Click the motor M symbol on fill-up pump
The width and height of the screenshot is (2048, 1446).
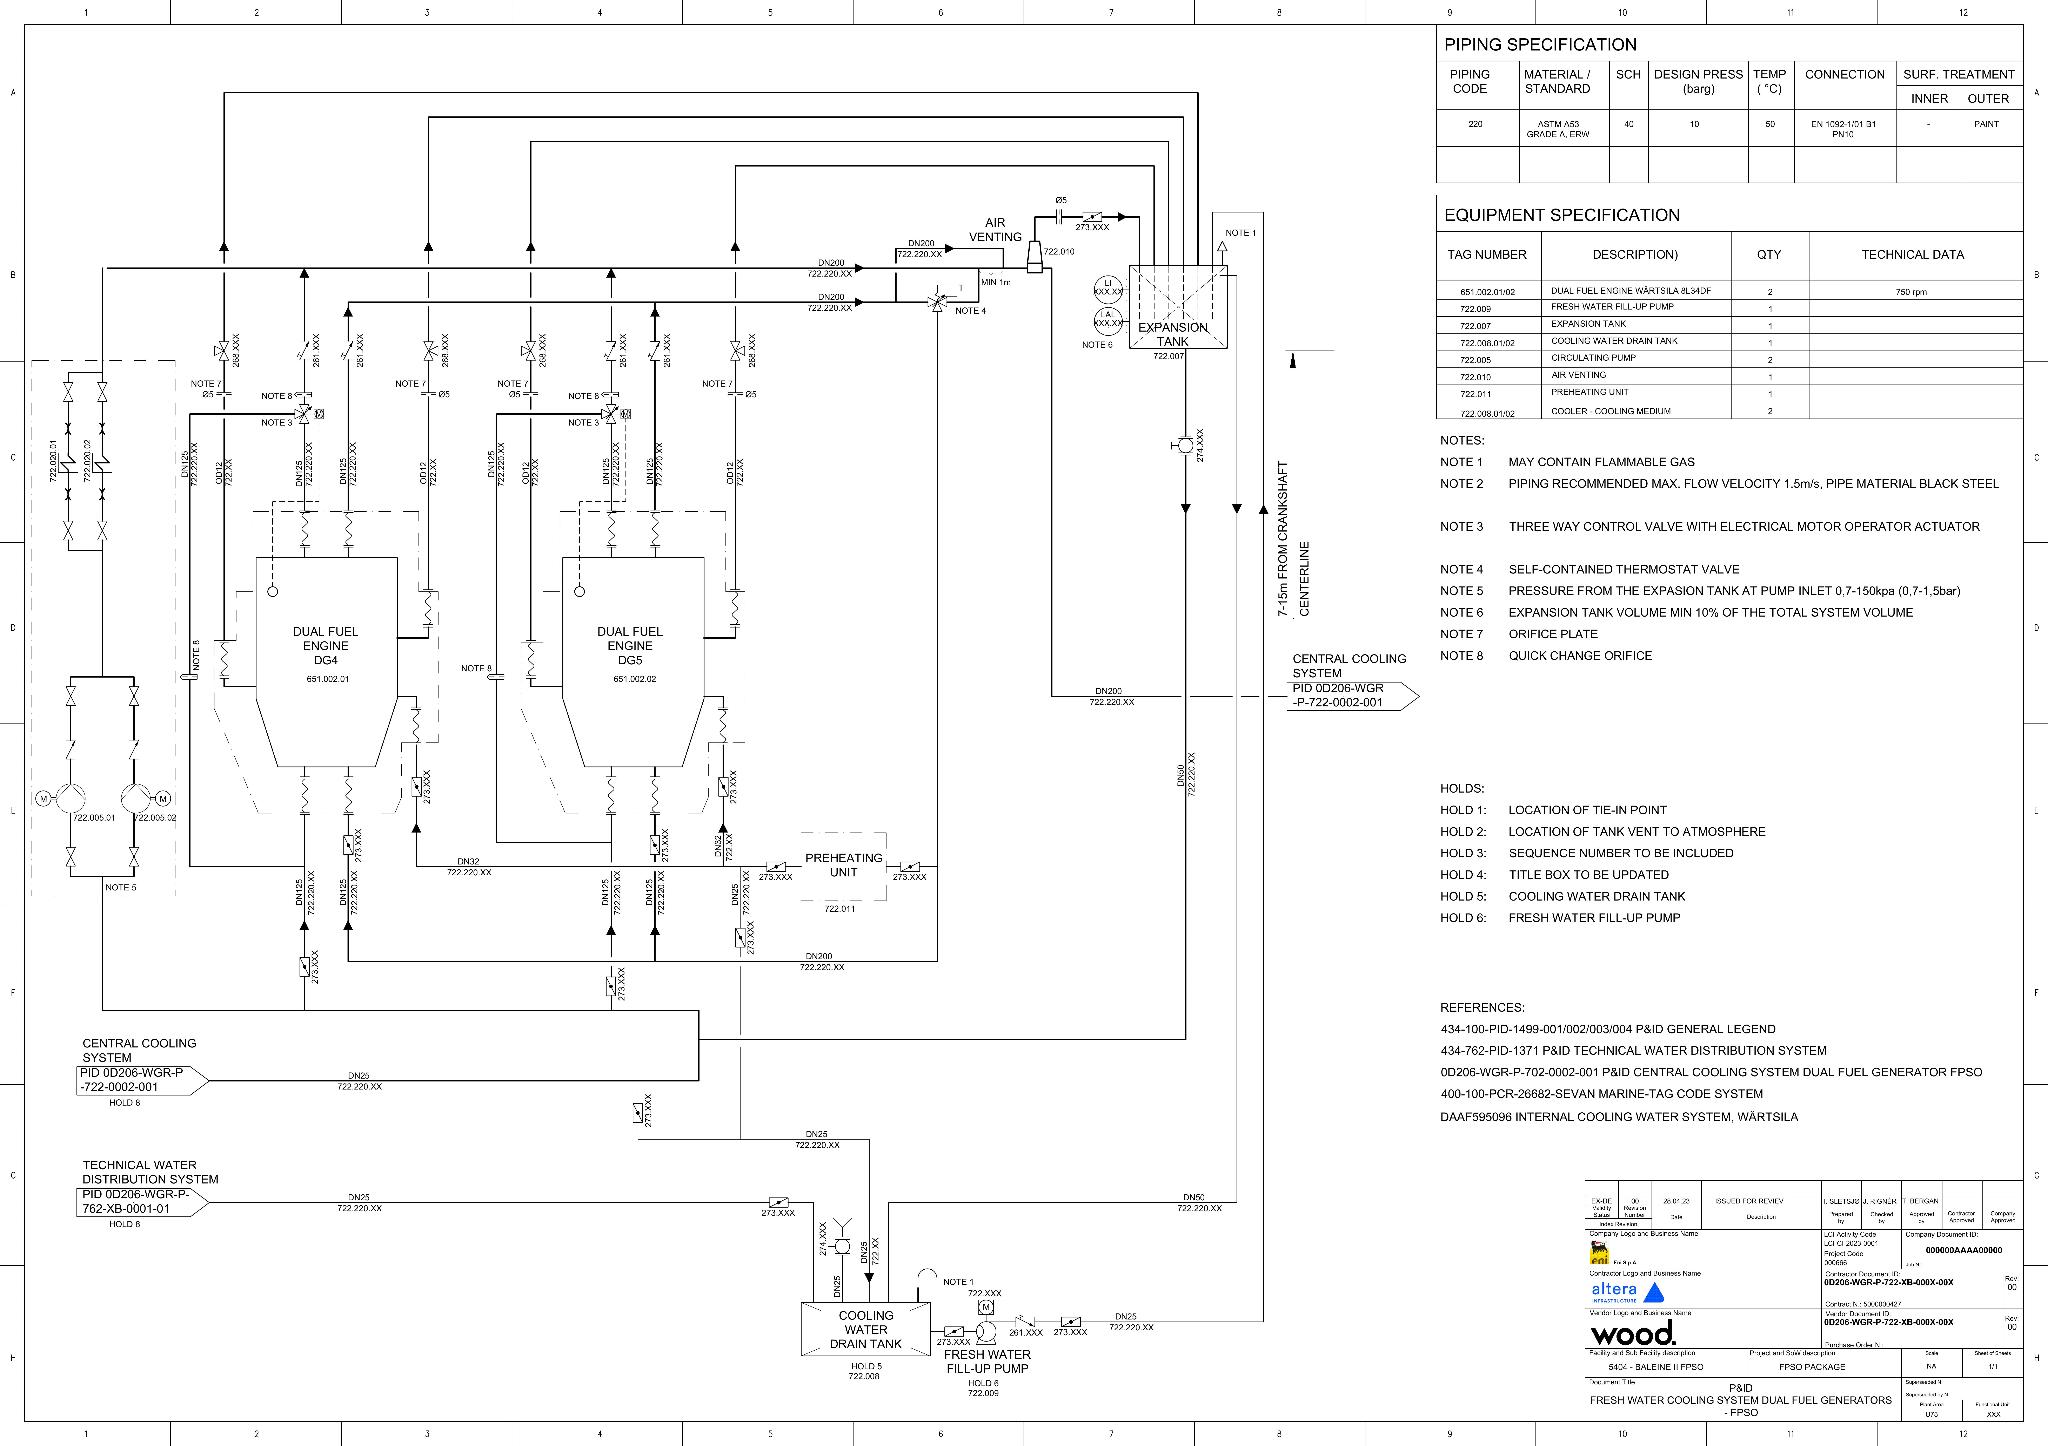click(985, 1308)
